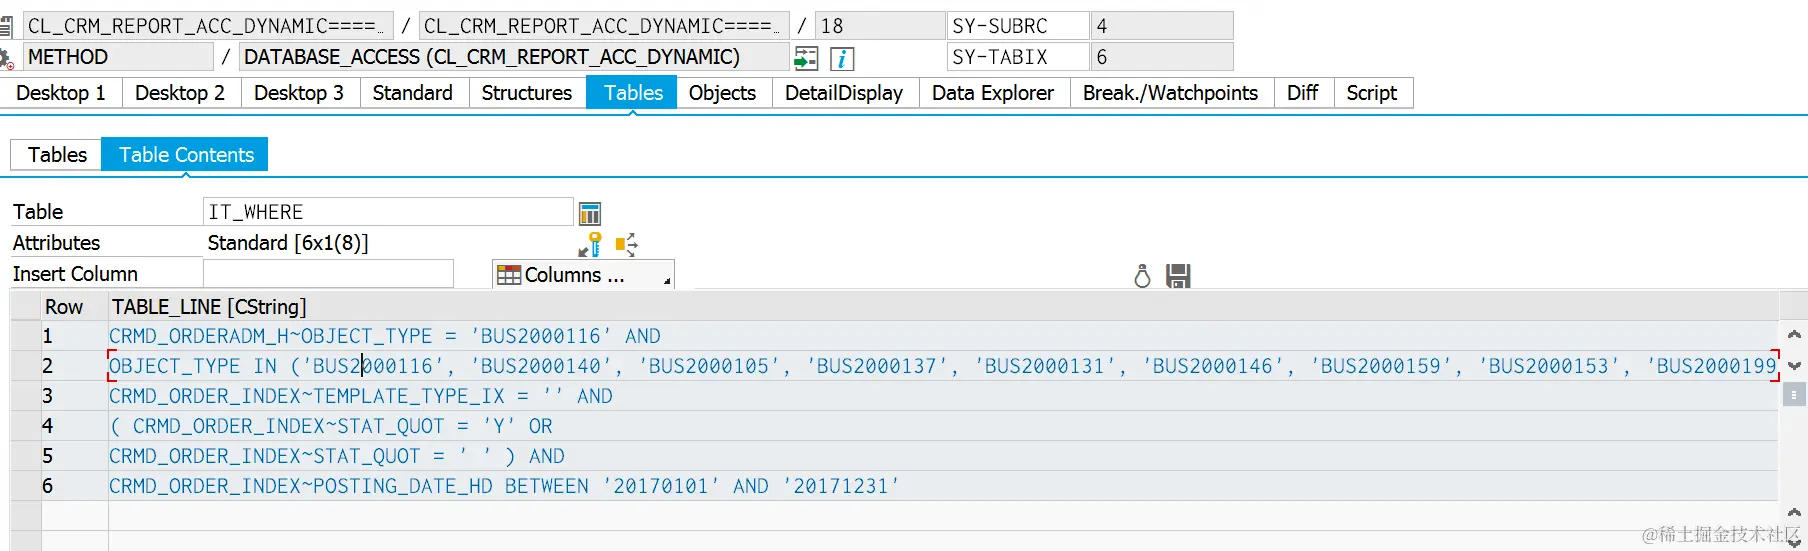Image resolution: width=1808 pixels, height=551 pixels.
Task: Click cell CRMD_ORDER_INDEX~STAT_QUOT = ' ' ) AND
Action: 943,456
